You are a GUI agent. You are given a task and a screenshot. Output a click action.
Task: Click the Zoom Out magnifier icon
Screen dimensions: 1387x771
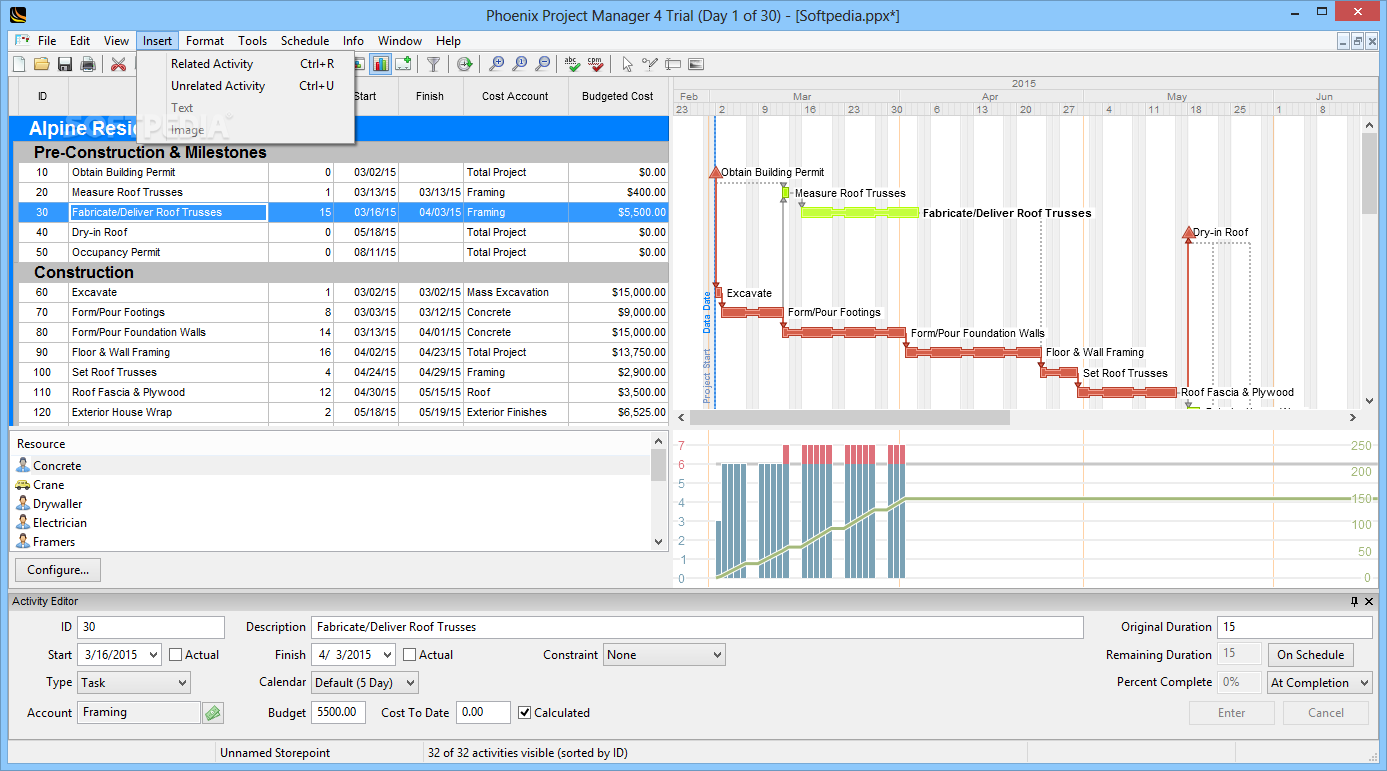(x=543, y=64)
